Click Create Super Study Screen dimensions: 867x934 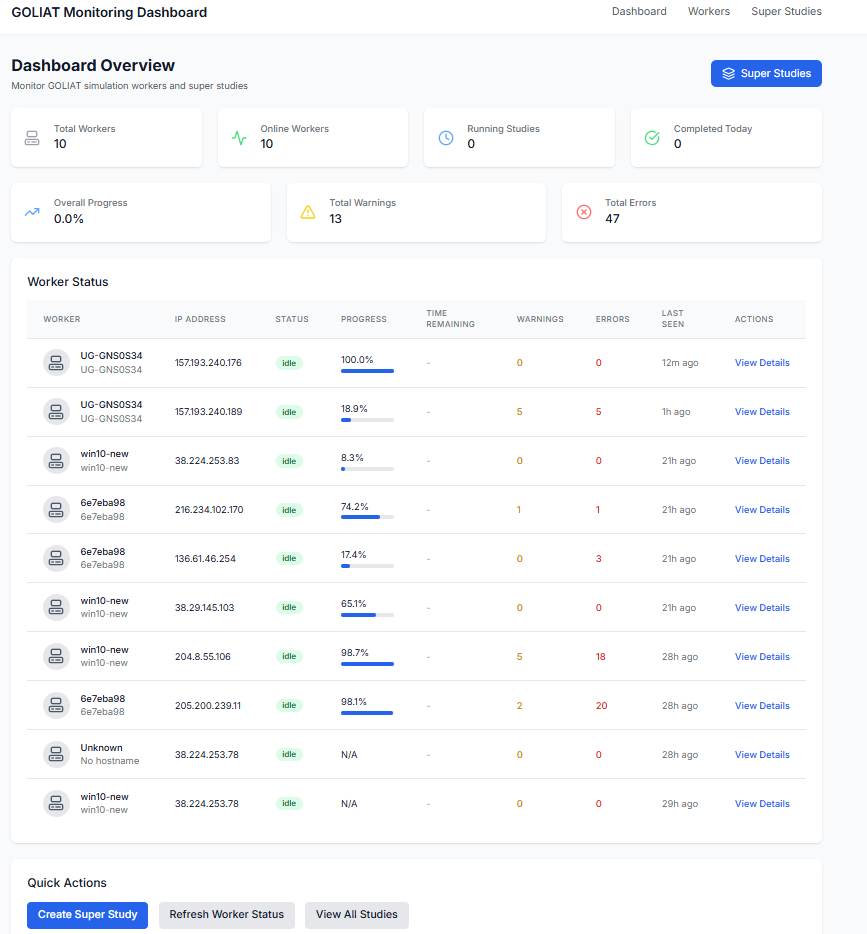pyautogui.click(x=87, y=915)
